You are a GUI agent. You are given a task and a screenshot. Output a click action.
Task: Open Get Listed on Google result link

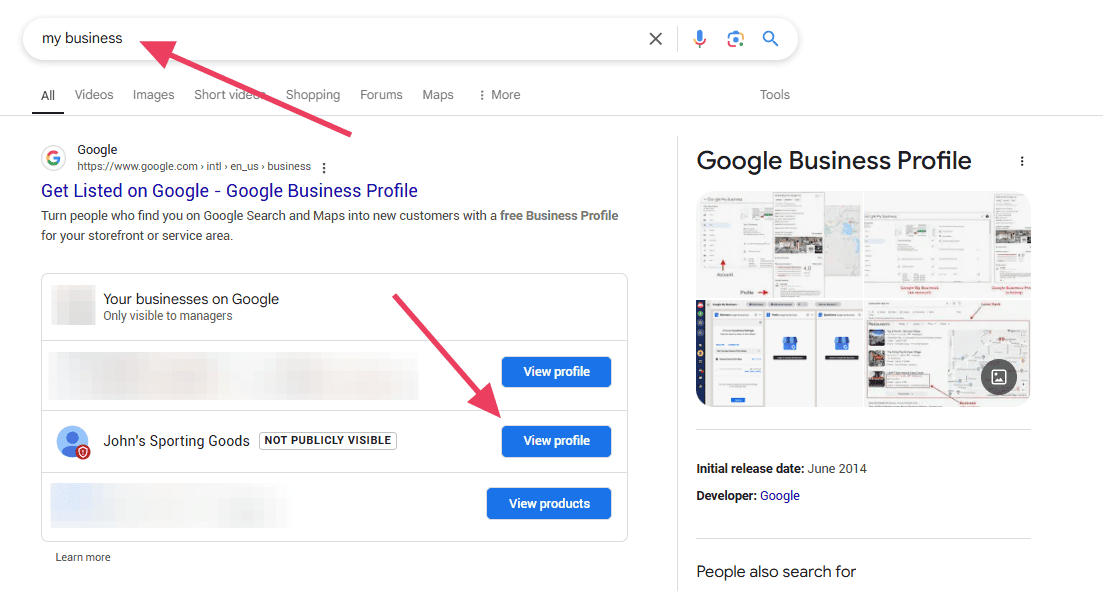click(228, 190)
